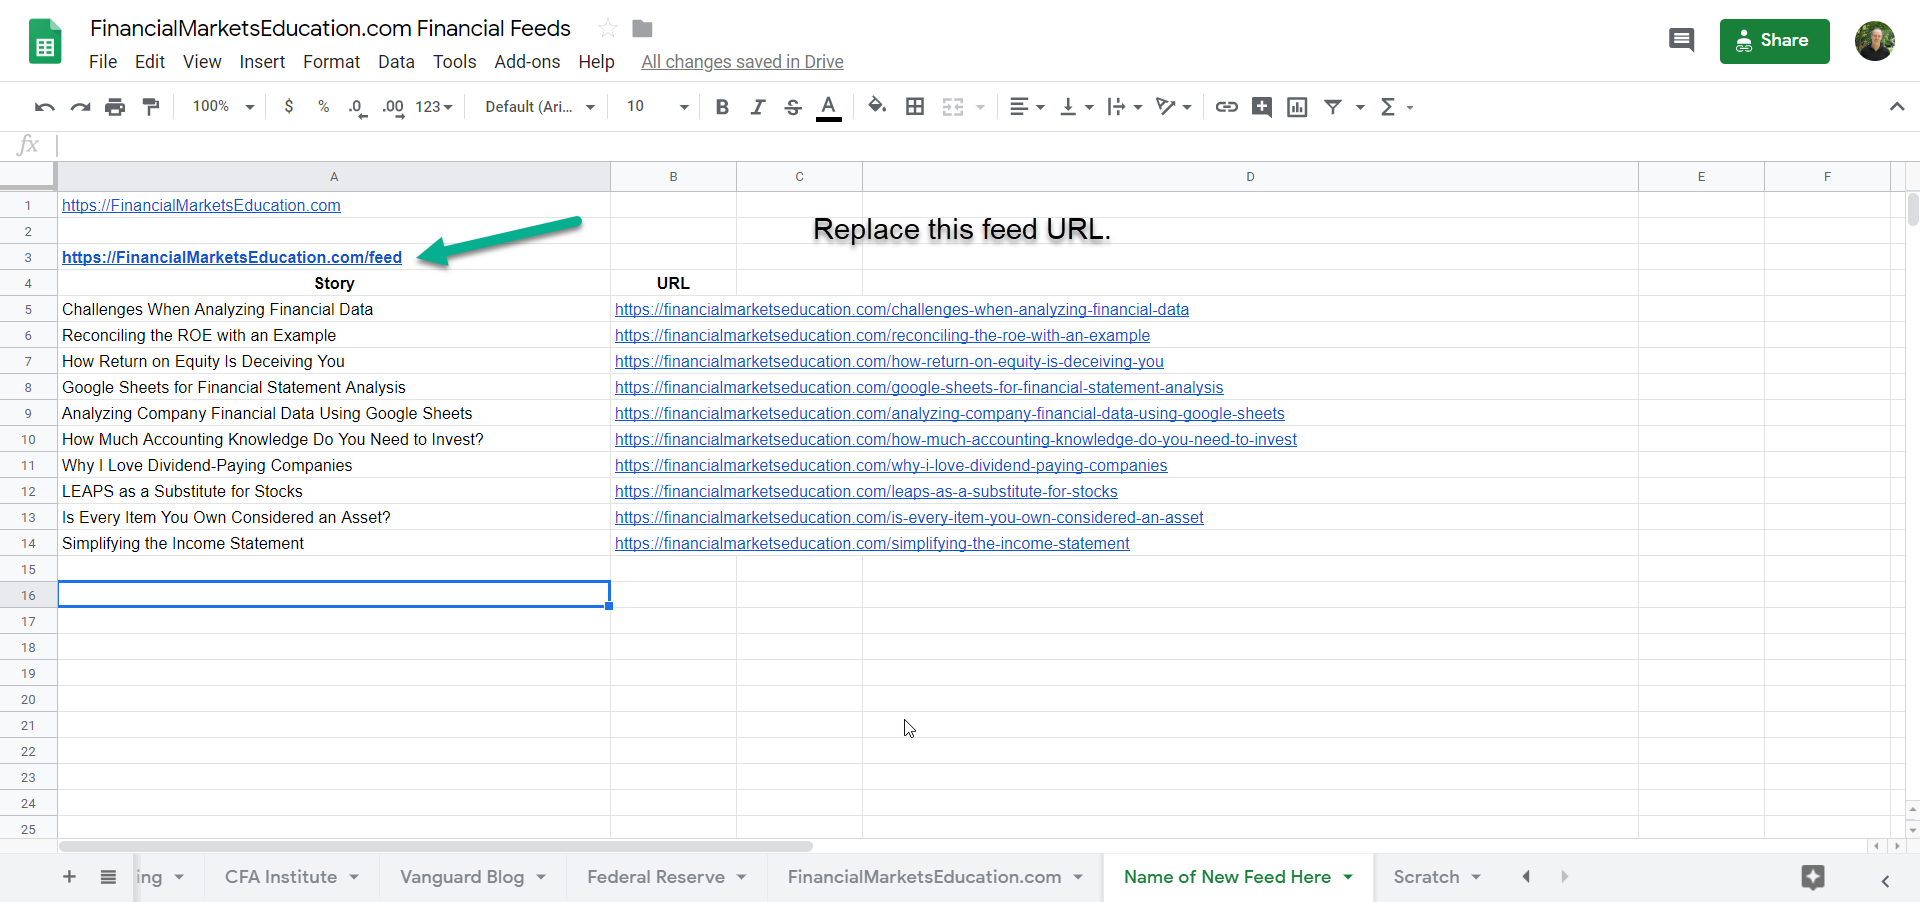Click the Insert comment icon
Viewport: 1920px width, 902px height.
[1262, 107]
